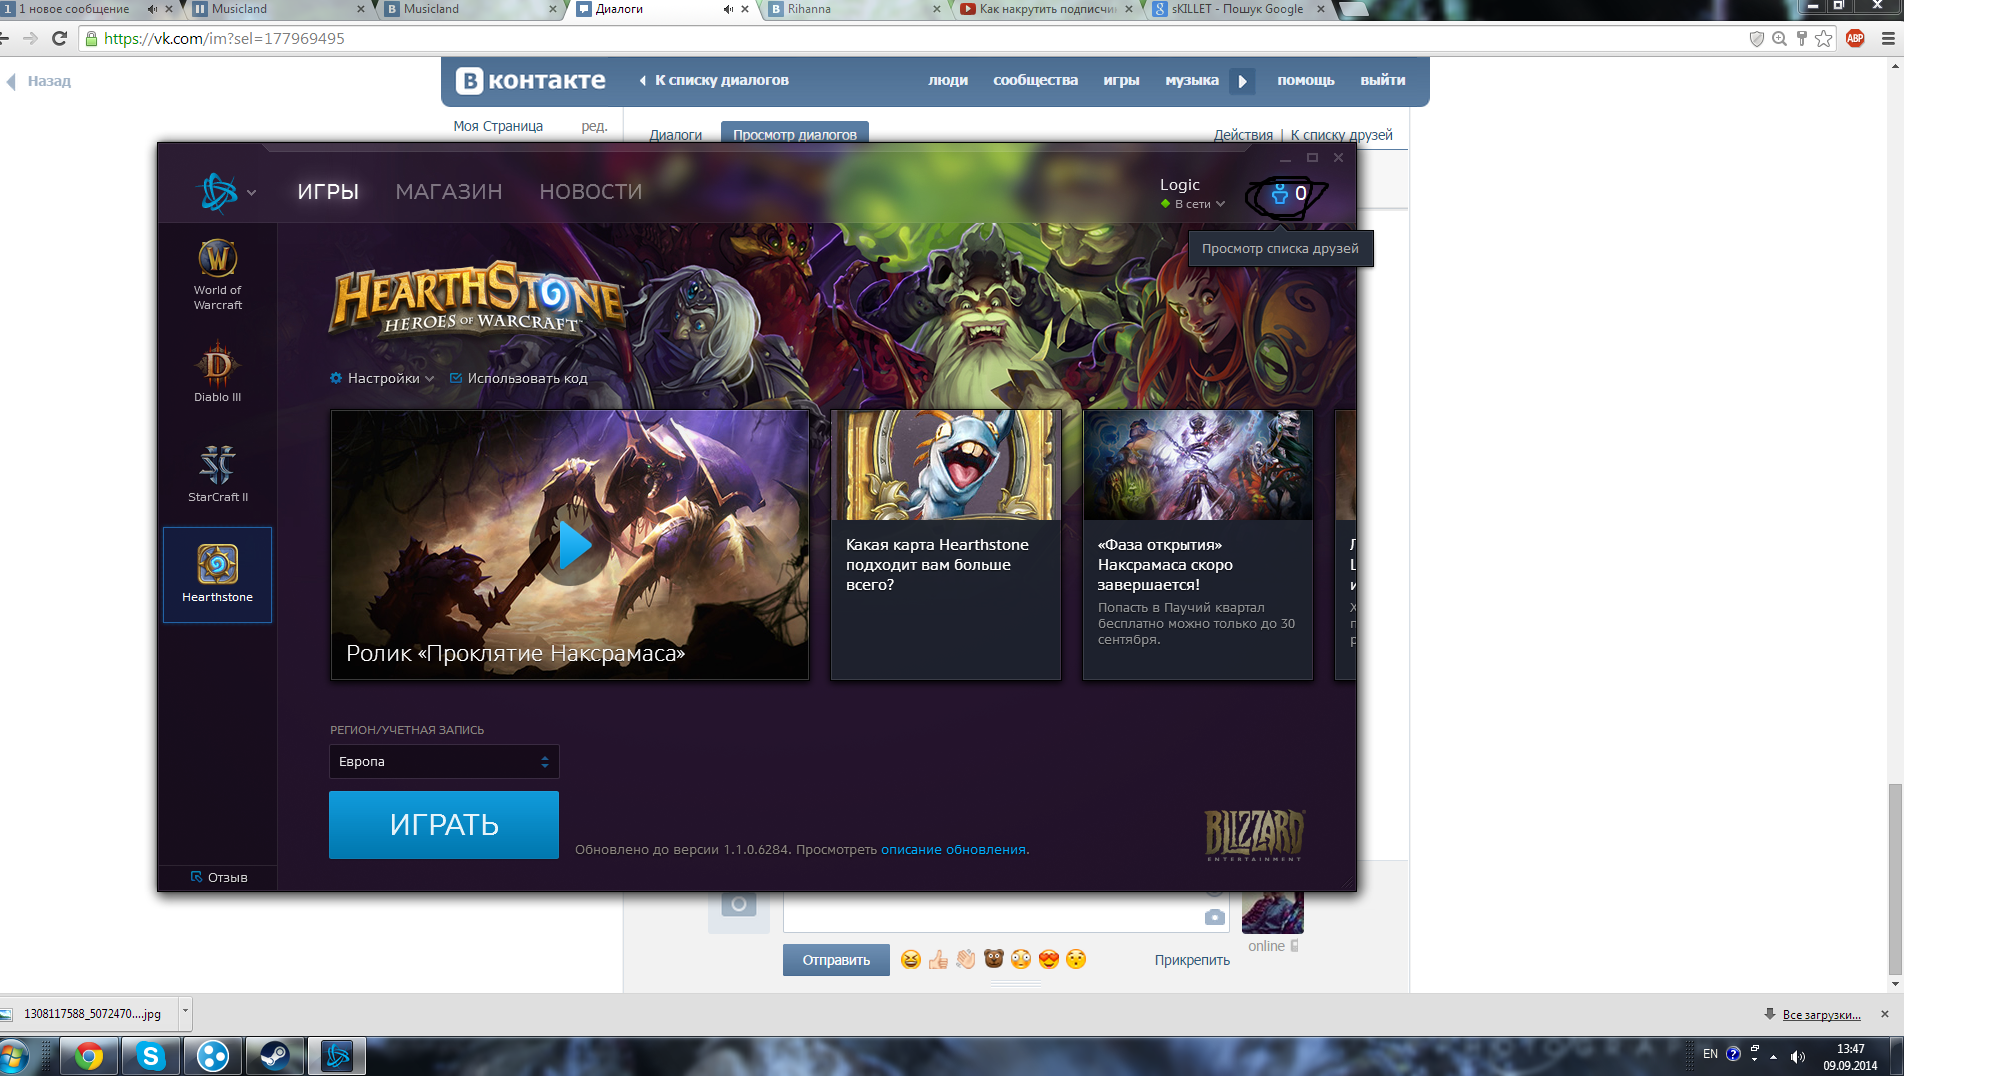Mute audio icon on Диалоги tab
The width and height of the screenshot is (2000, 1080).
728,9
